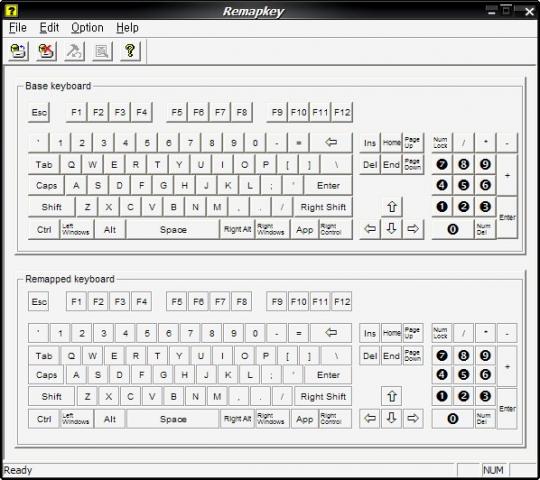The height and width of the screenshot is (480, 540).
Task: Select the down arrow key on Remapped keyboard
Action: click(x=392, y=418)
